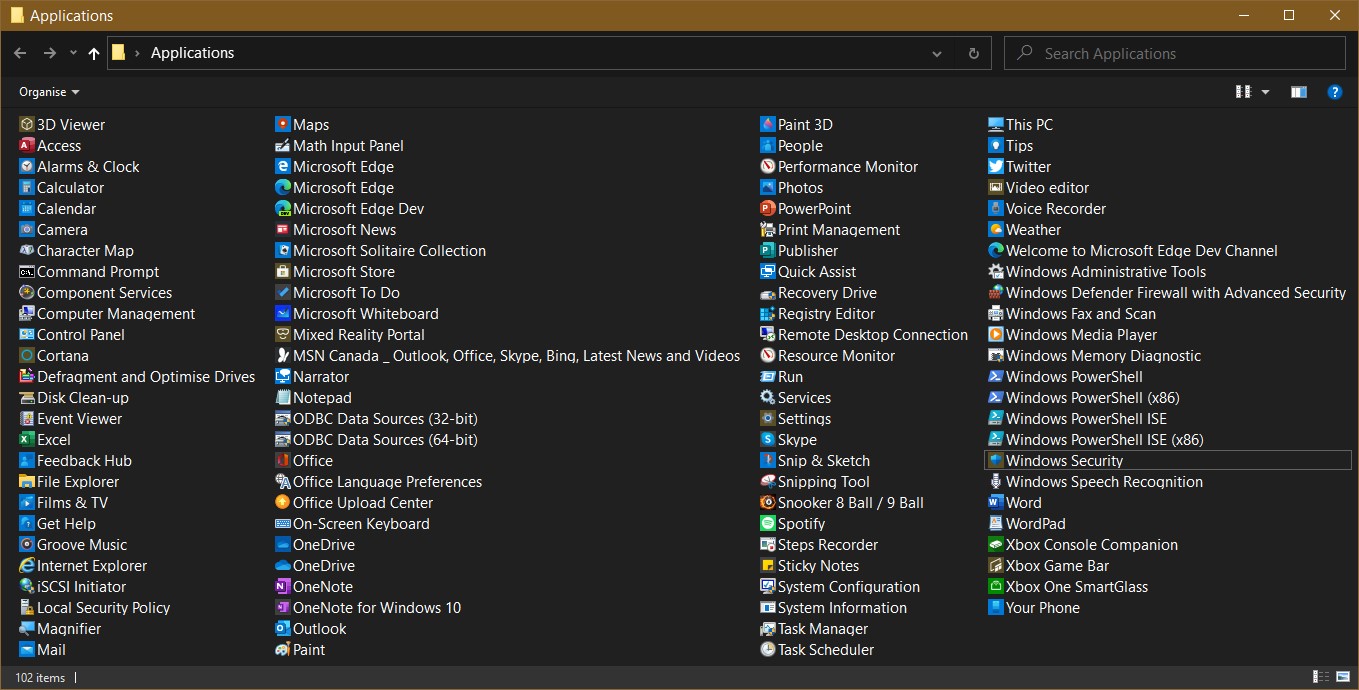Go forward to next folder

pos(49,54)
